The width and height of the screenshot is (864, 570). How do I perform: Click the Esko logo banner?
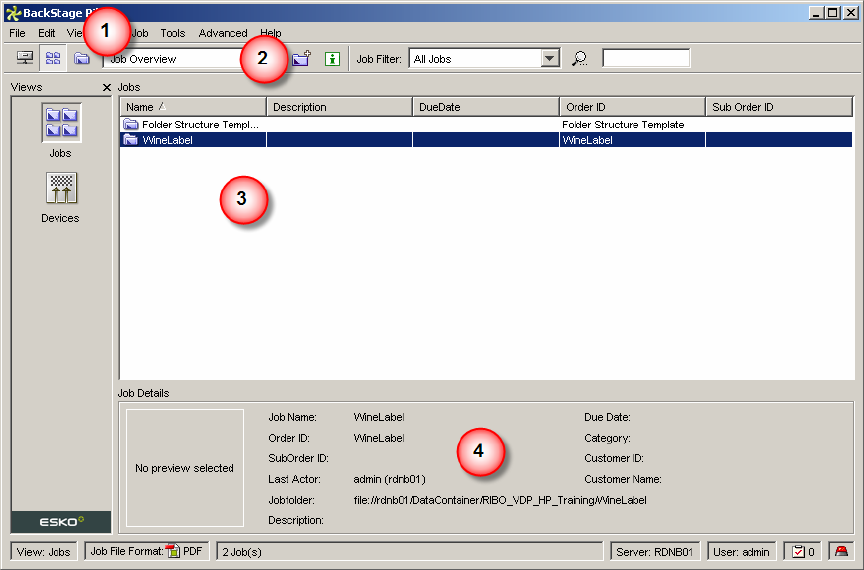pos(61,521)
